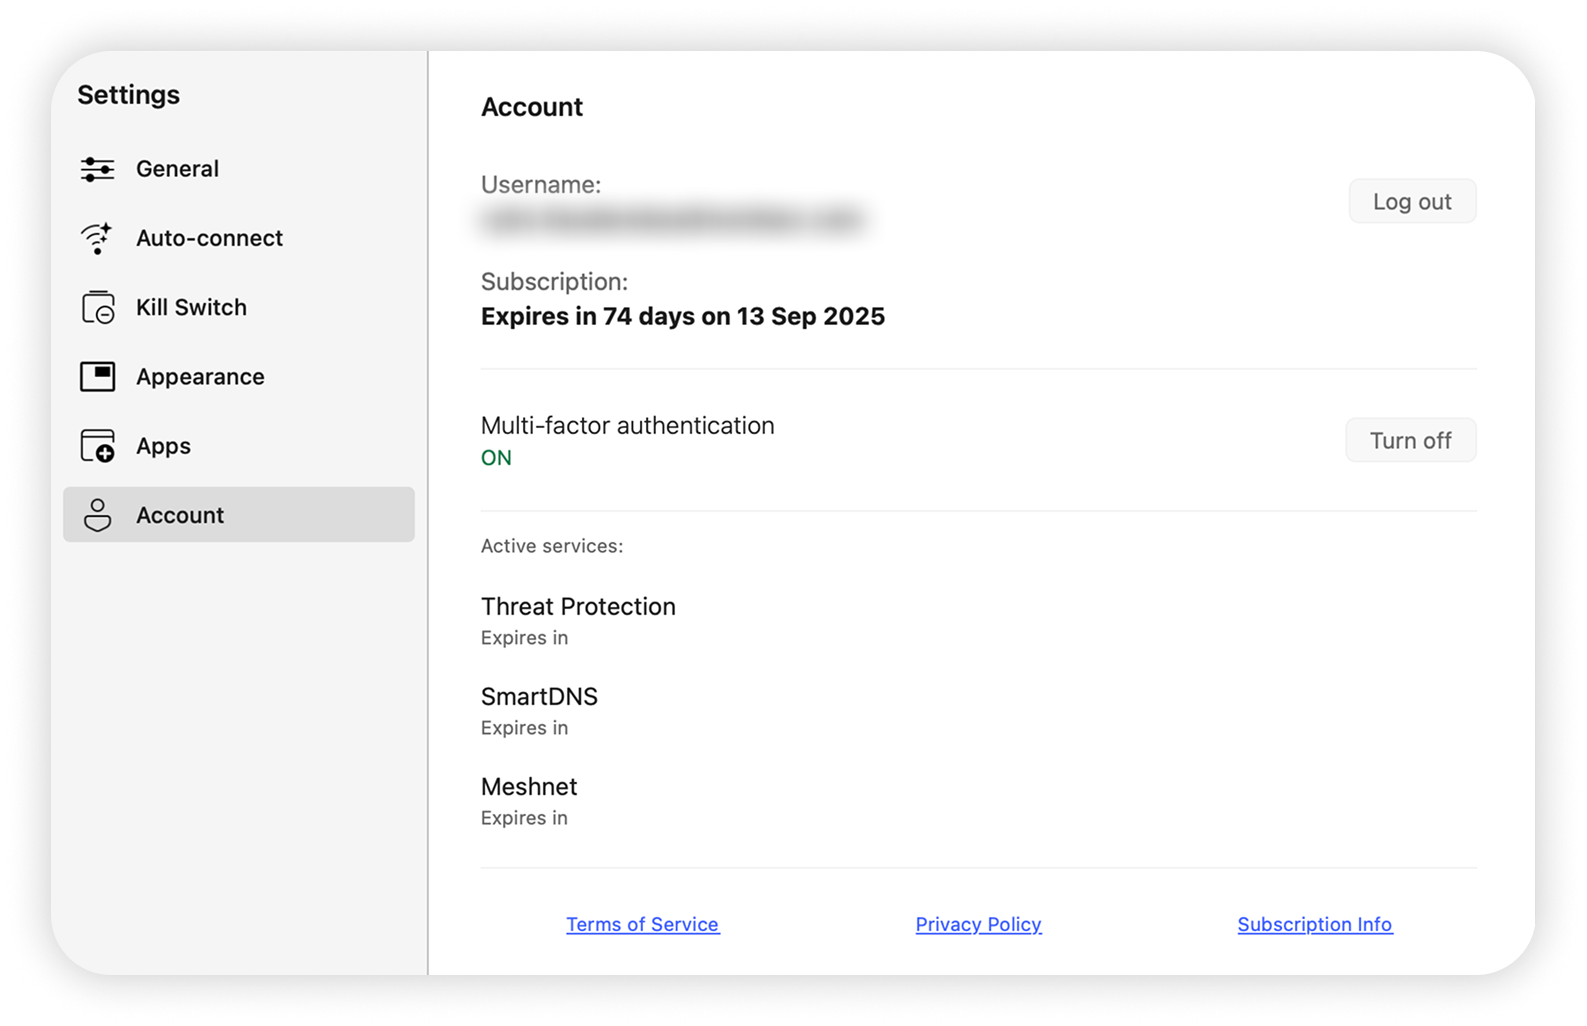Click the Account person icon
1587x1026 pixels.
coord(97,515)
